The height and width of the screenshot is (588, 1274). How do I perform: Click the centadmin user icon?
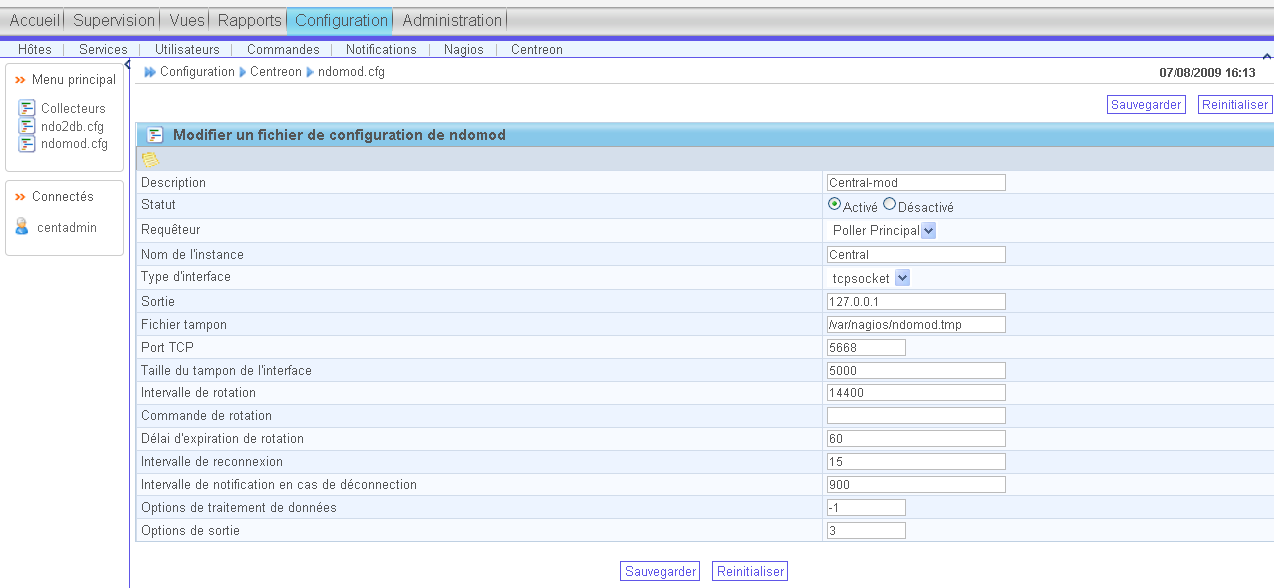point(22,227)
